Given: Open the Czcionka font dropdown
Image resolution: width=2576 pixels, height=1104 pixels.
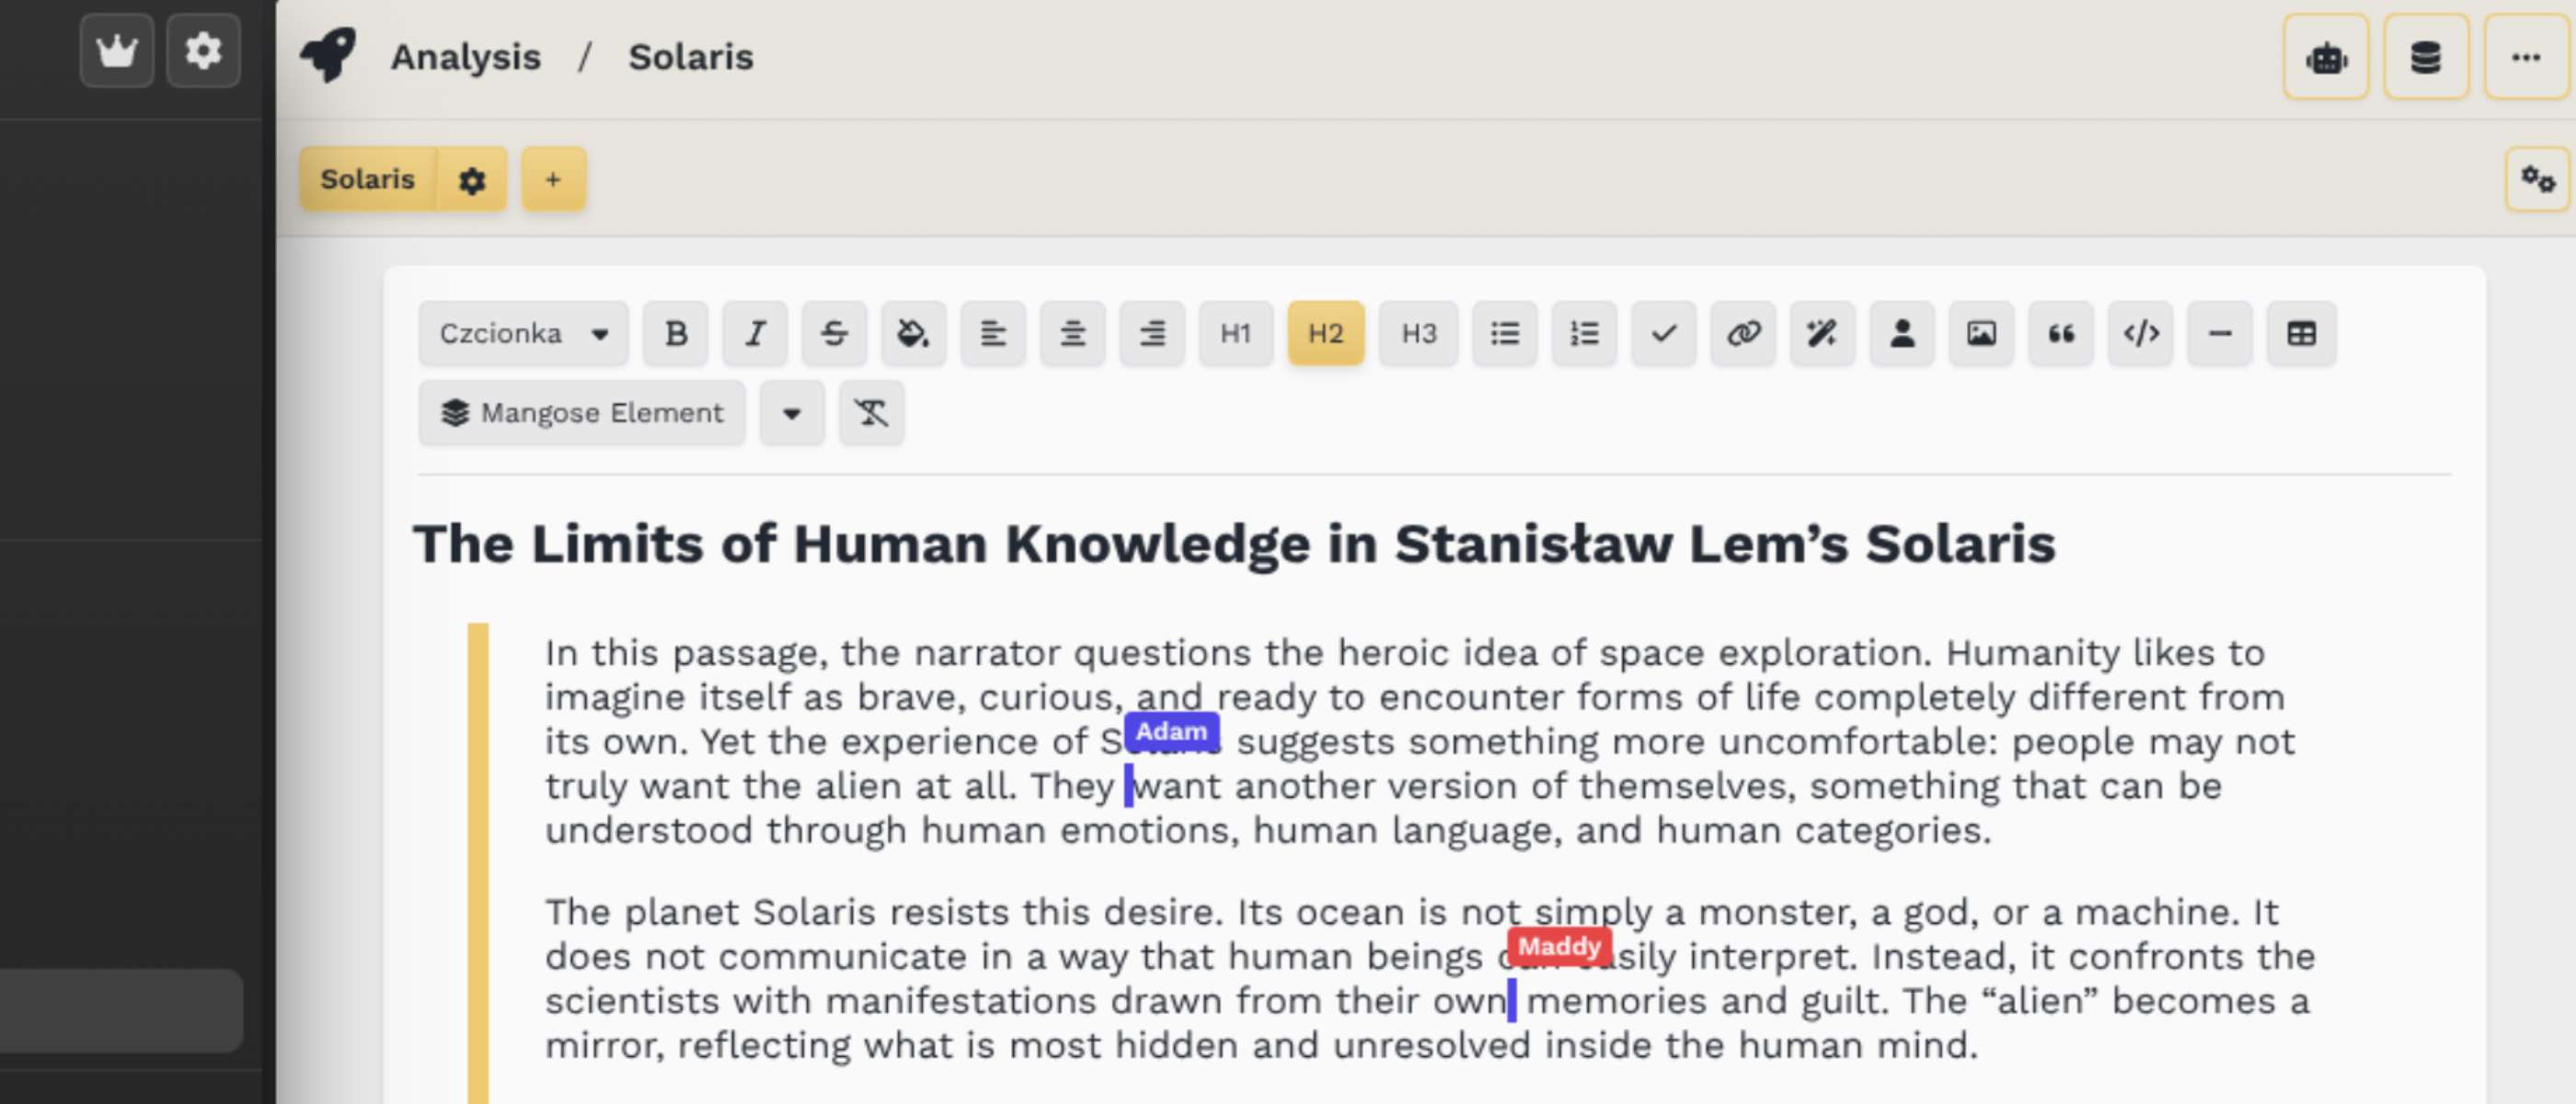Looking at the screenshot, I should [523, 333].
